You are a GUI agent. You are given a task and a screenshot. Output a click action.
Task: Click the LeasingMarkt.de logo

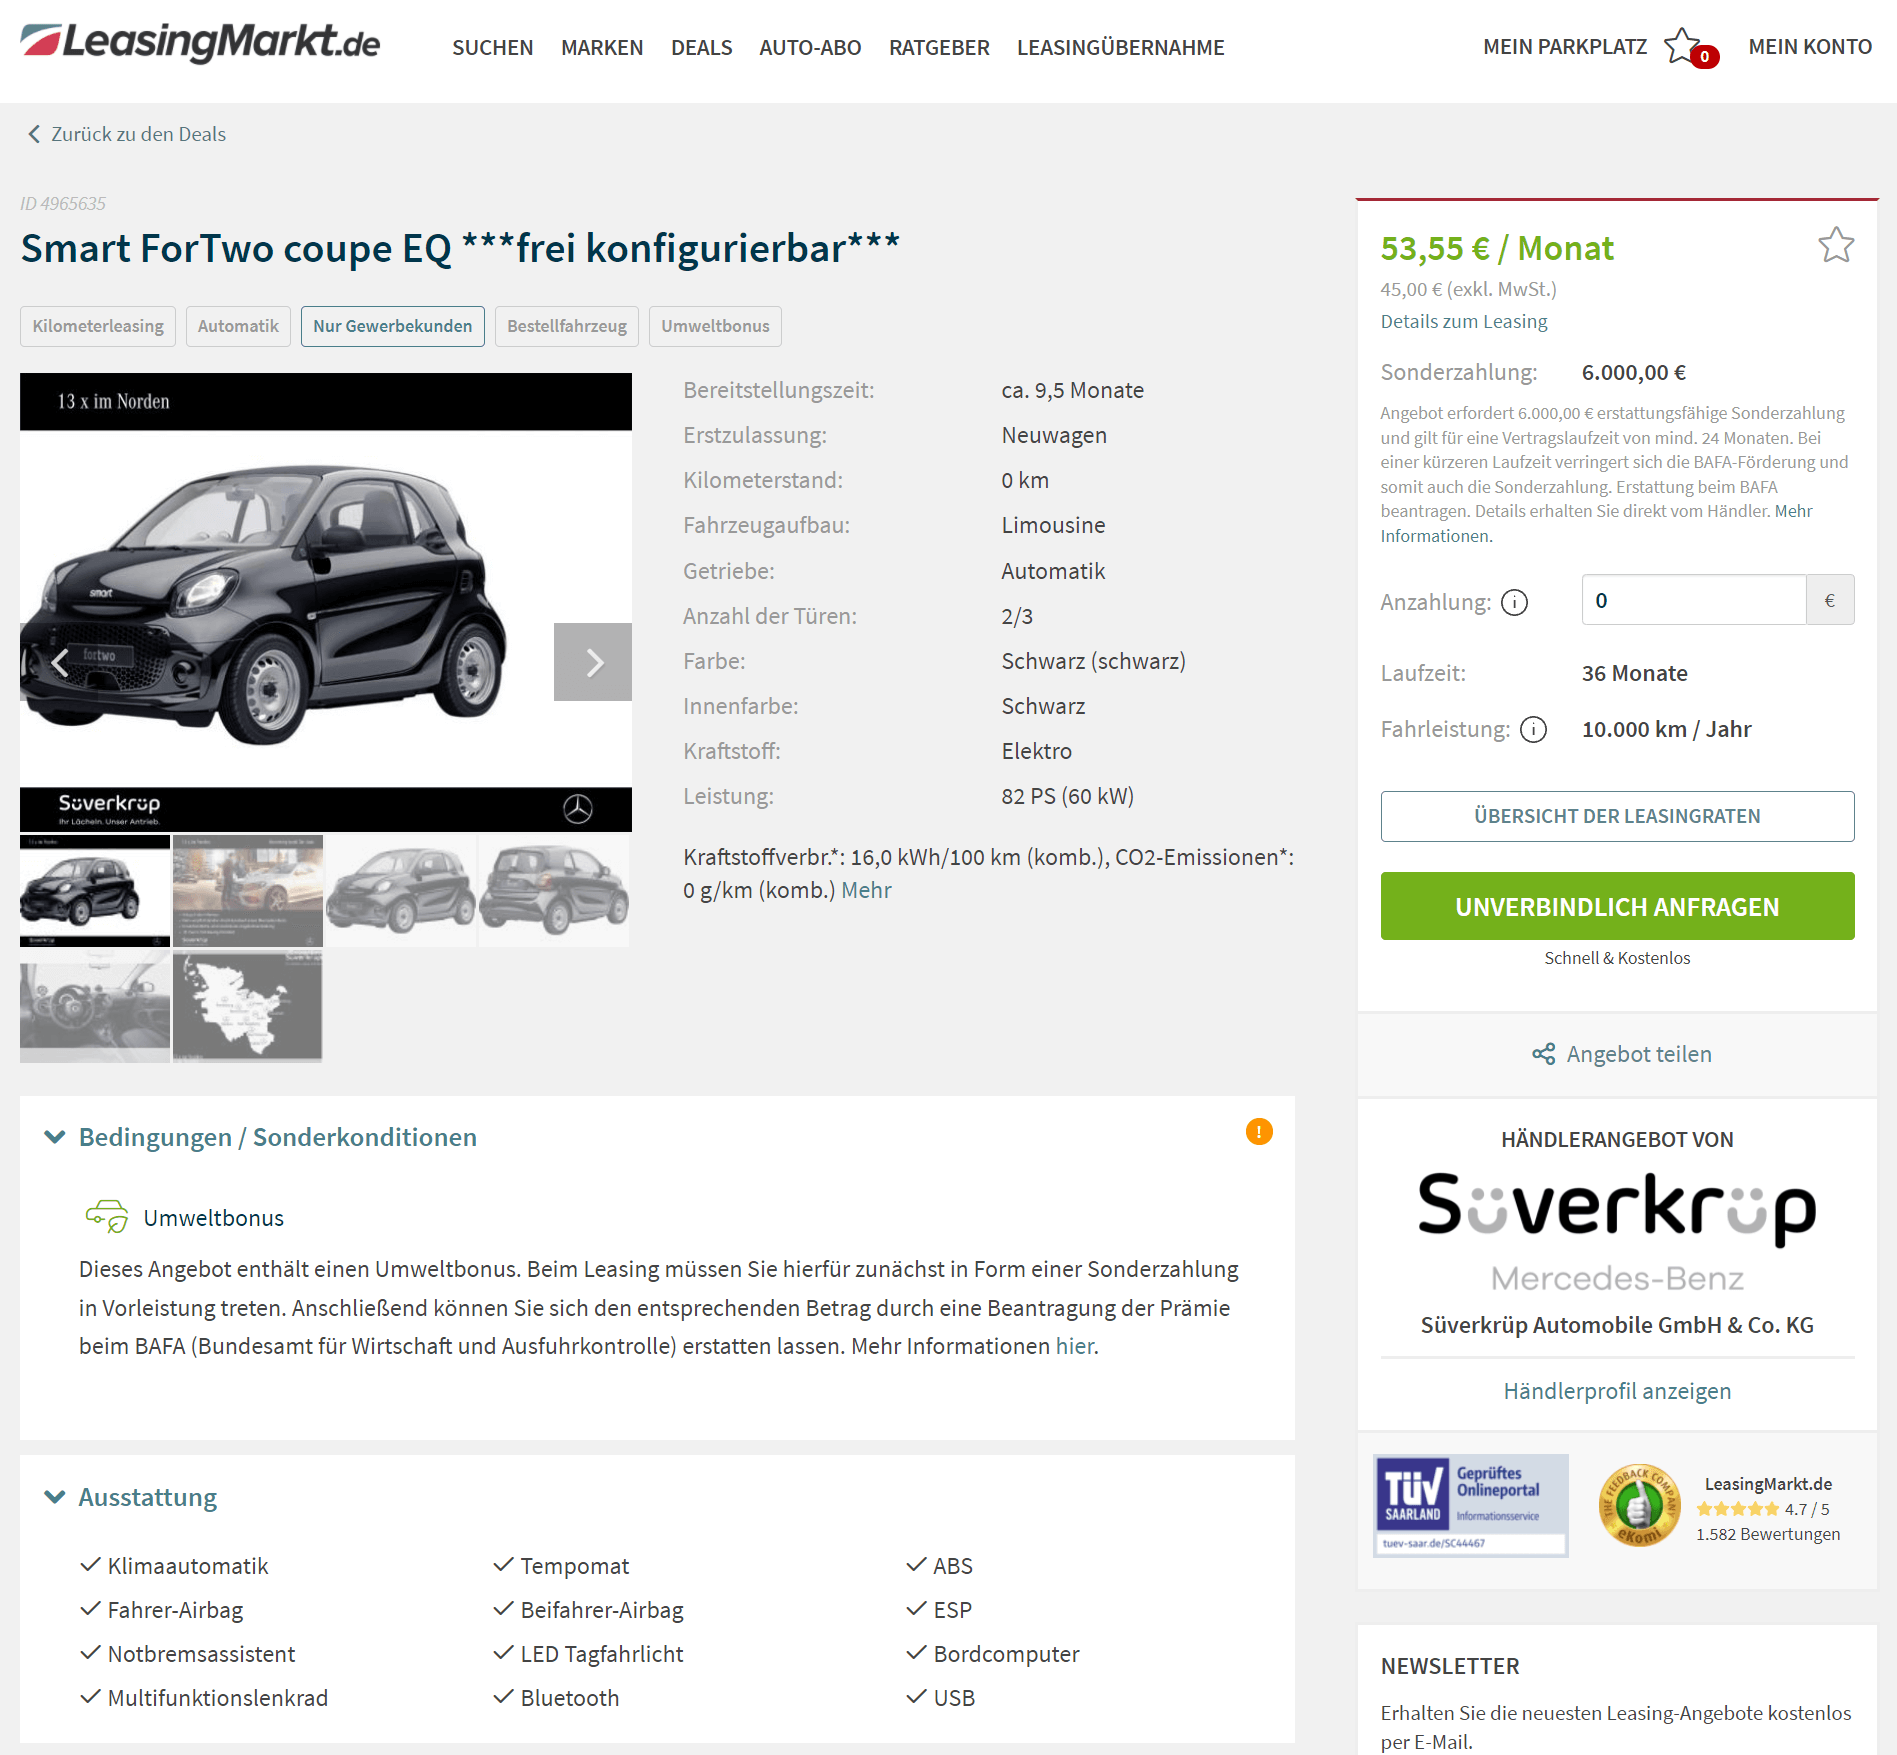pyautogui.click(x=200, y=43)
